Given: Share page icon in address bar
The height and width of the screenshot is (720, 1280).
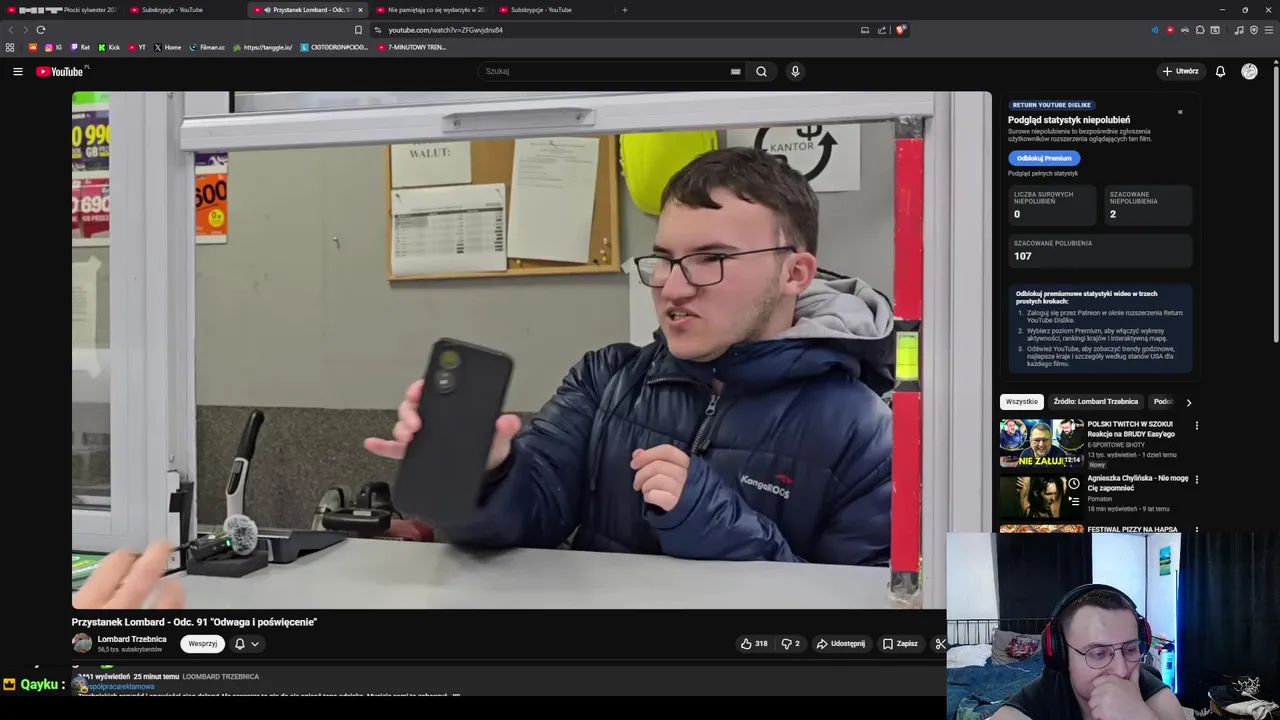Looking at the screenshot, I should point(882,30).
